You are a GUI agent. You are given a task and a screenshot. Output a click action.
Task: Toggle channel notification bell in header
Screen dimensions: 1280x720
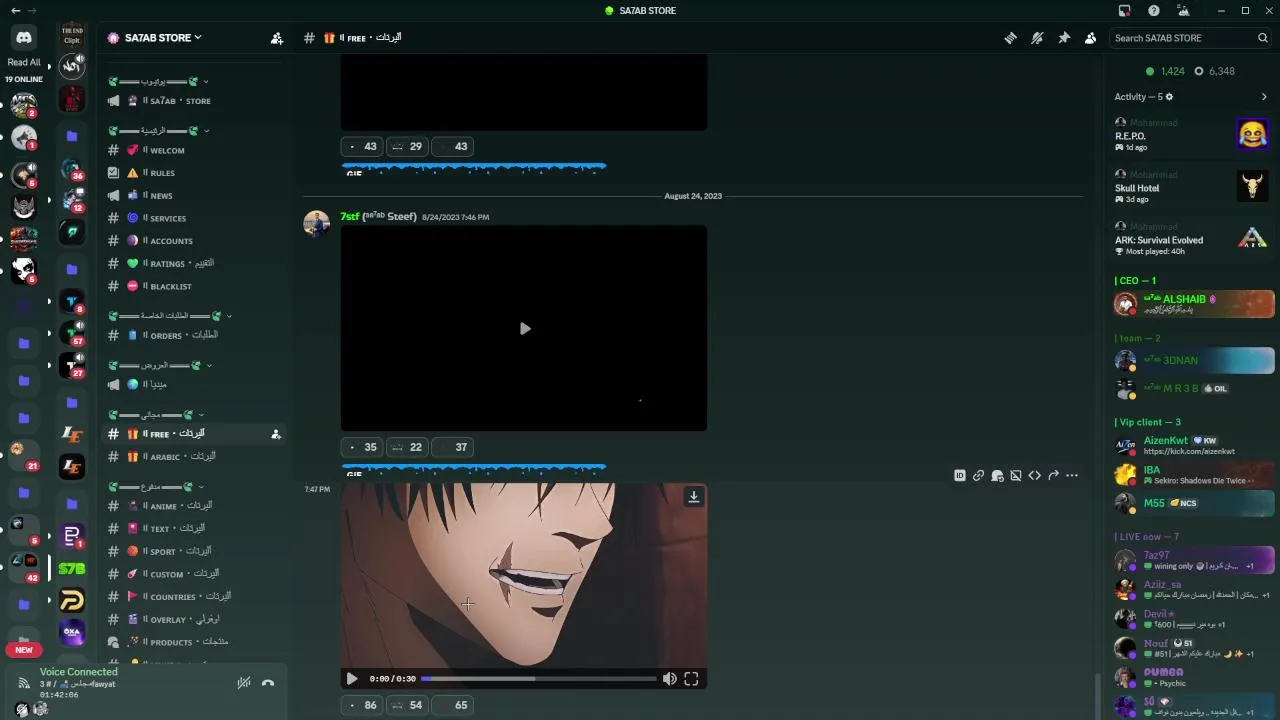tap(1037, 38)
